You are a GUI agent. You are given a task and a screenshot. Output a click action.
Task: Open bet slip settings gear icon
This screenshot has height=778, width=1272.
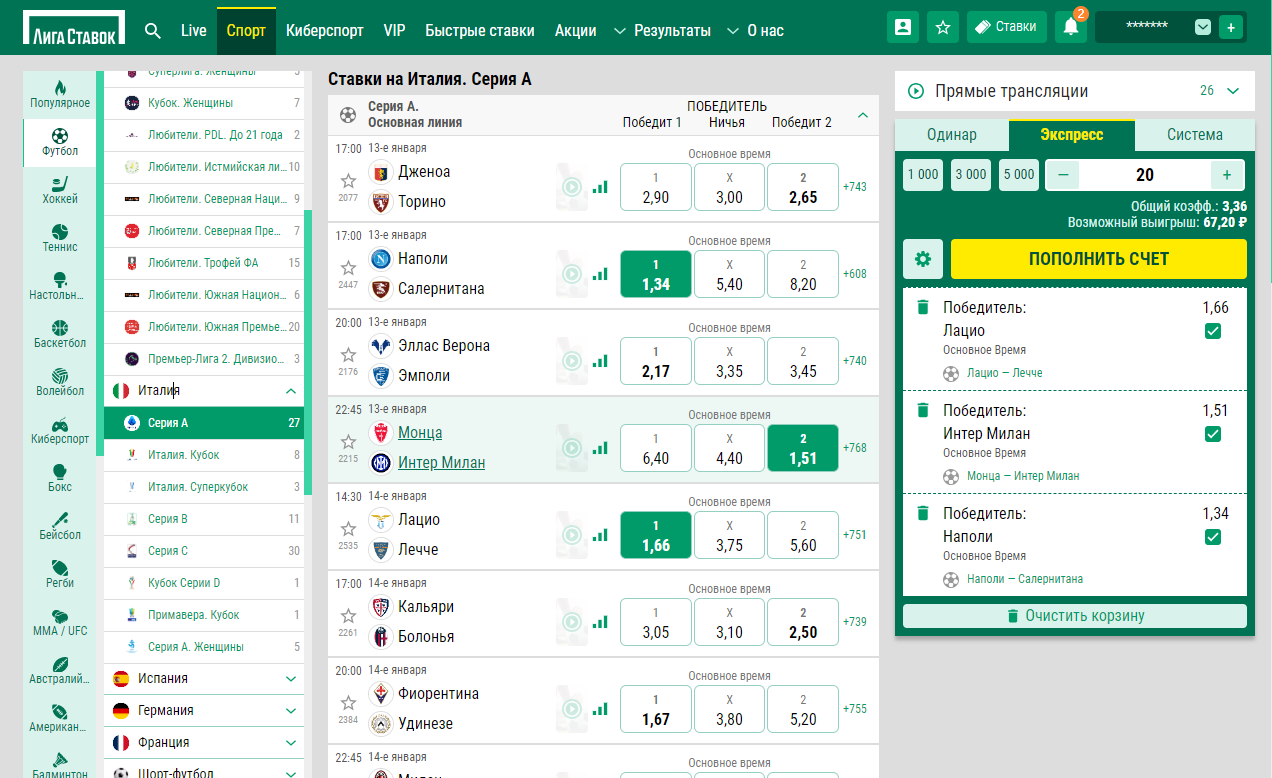coord(923,259)
